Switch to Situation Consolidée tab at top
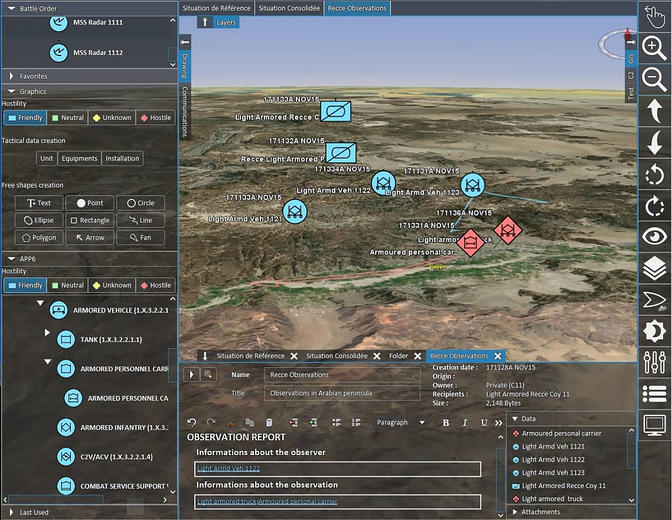672x520 pixels. click(x=289, y=8)
